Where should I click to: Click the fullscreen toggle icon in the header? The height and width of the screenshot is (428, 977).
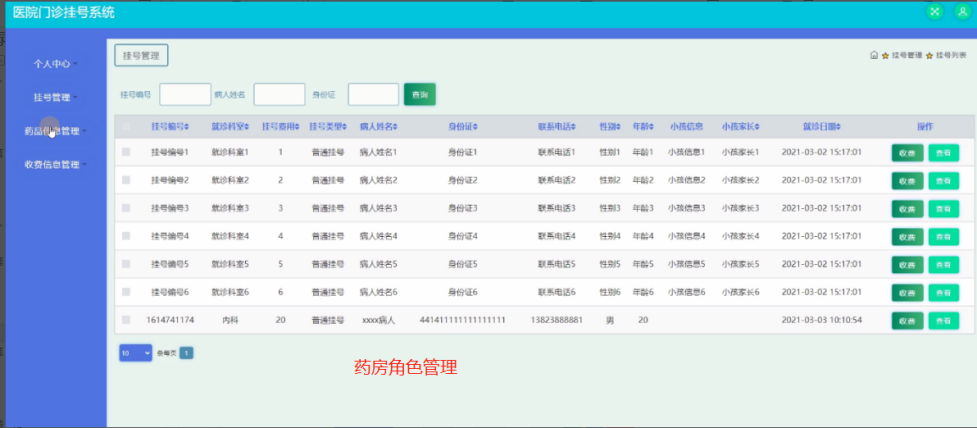pos(935,11)
